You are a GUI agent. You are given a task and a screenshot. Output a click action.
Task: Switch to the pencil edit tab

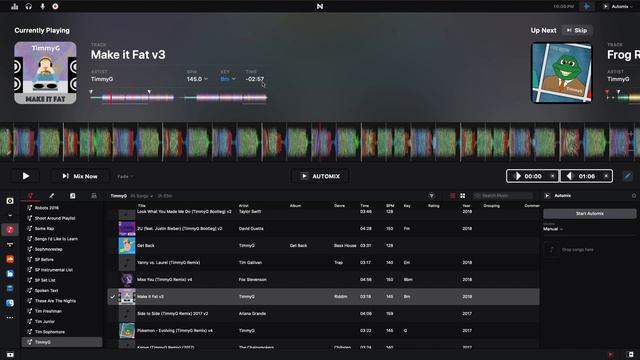(51, 196)
